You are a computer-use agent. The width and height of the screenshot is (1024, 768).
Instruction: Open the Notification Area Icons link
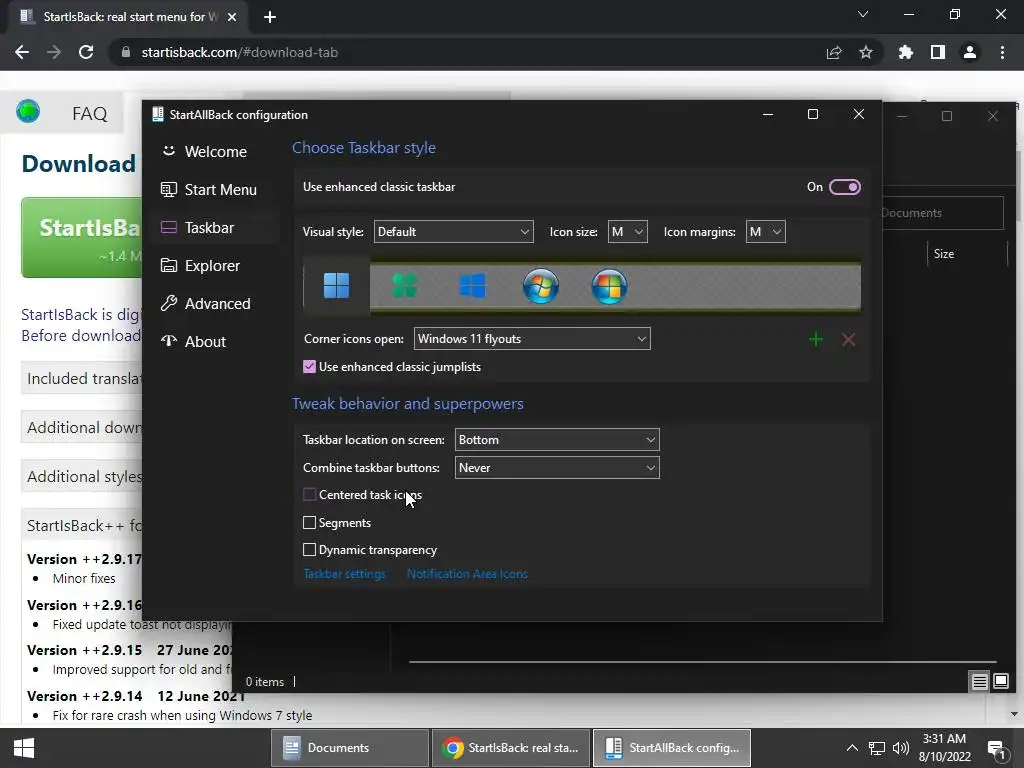click(467, 574)
